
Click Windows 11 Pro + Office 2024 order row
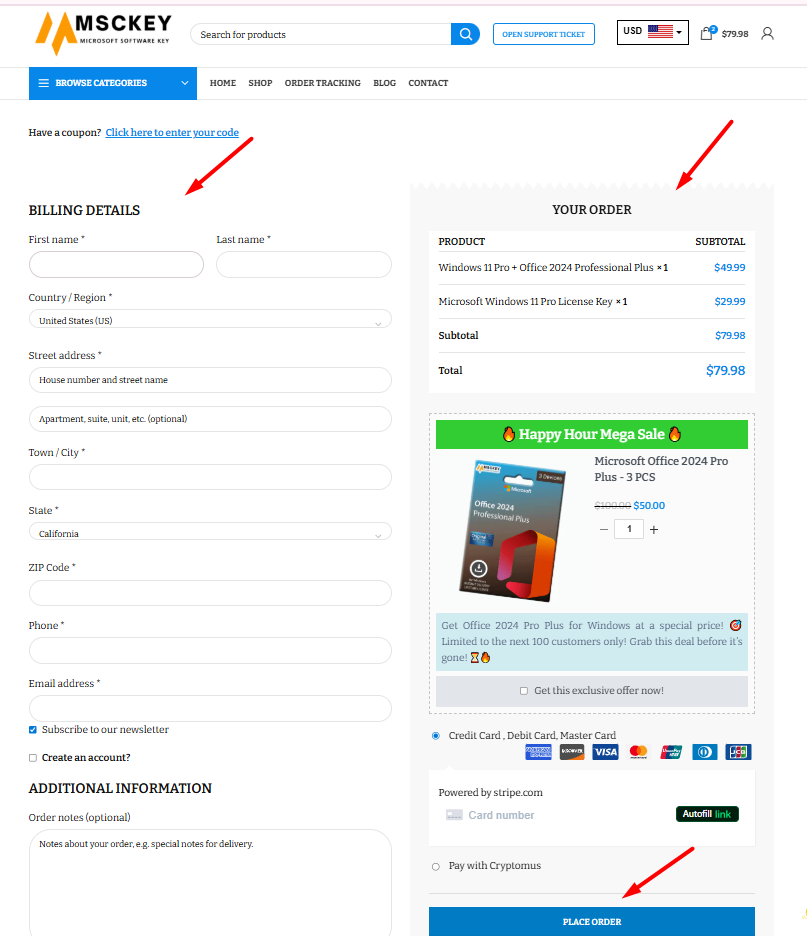[x=592, y=267]
